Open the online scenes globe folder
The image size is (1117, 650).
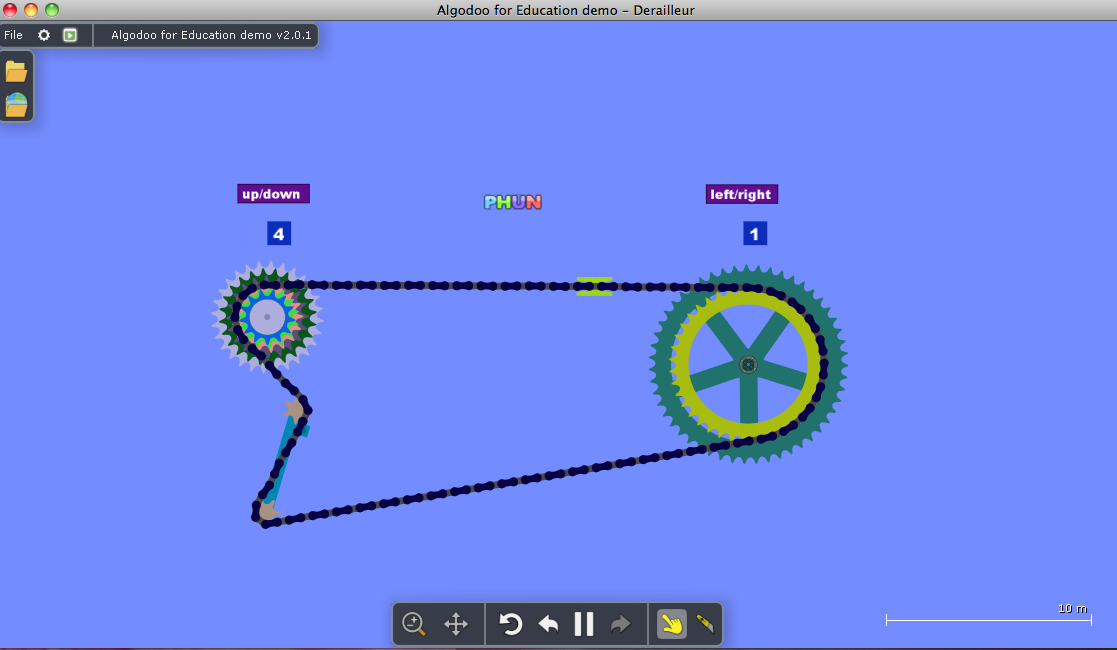(x=16, y=104)
